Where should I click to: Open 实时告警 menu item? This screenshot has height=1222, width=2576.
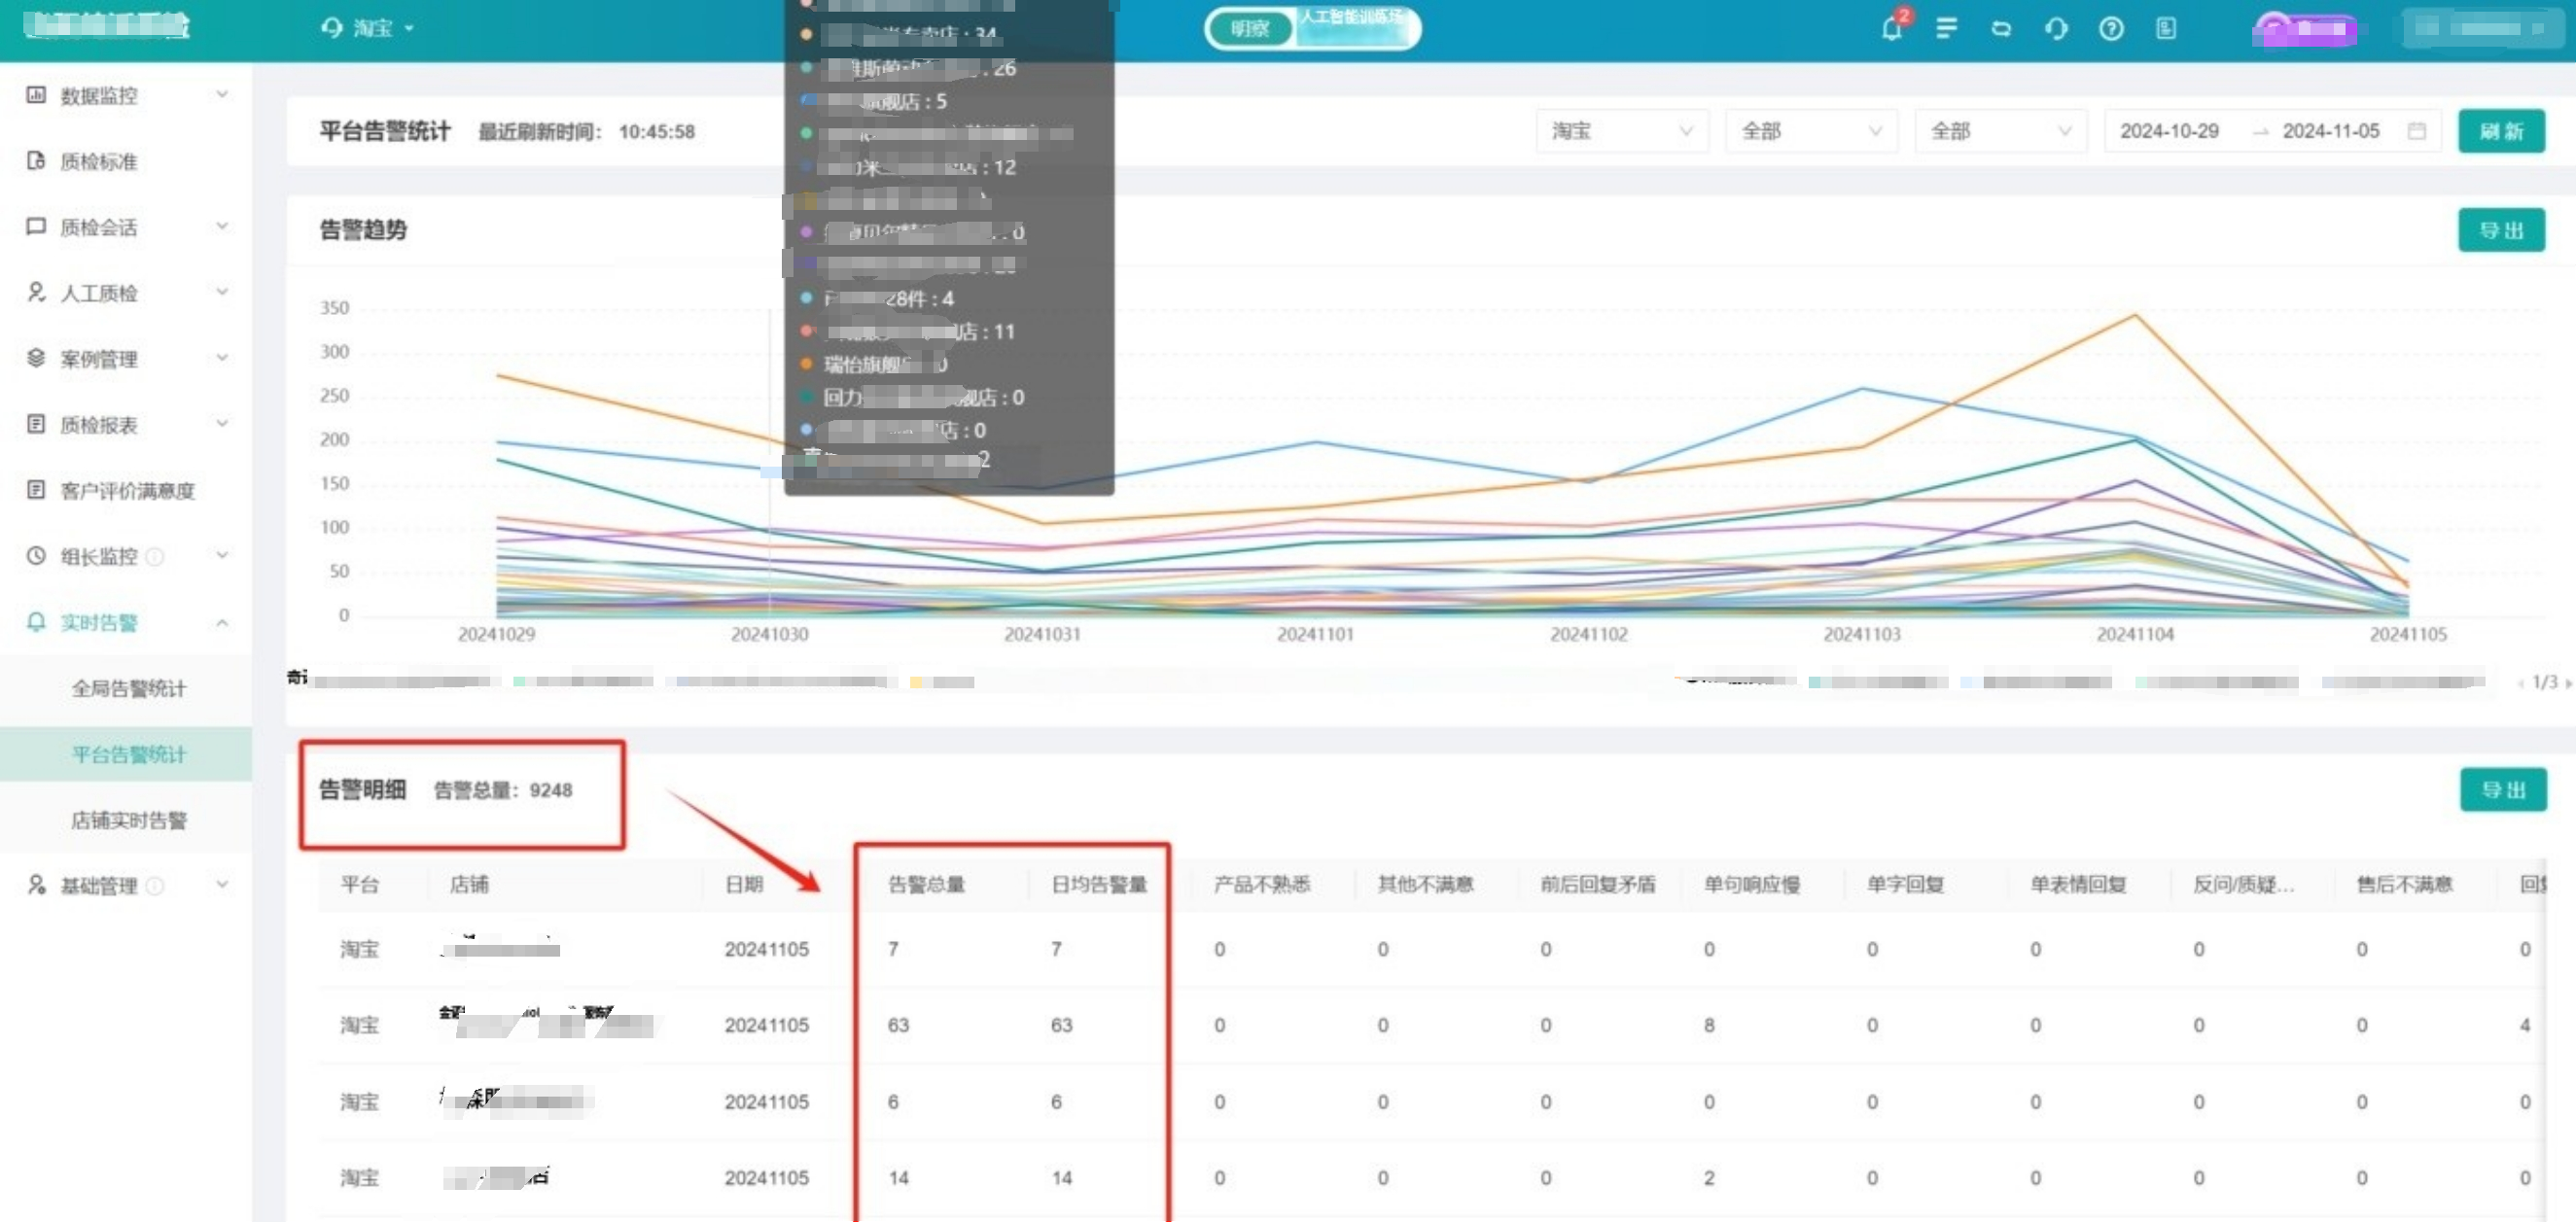pyautogui.click(x=98, y=622)
